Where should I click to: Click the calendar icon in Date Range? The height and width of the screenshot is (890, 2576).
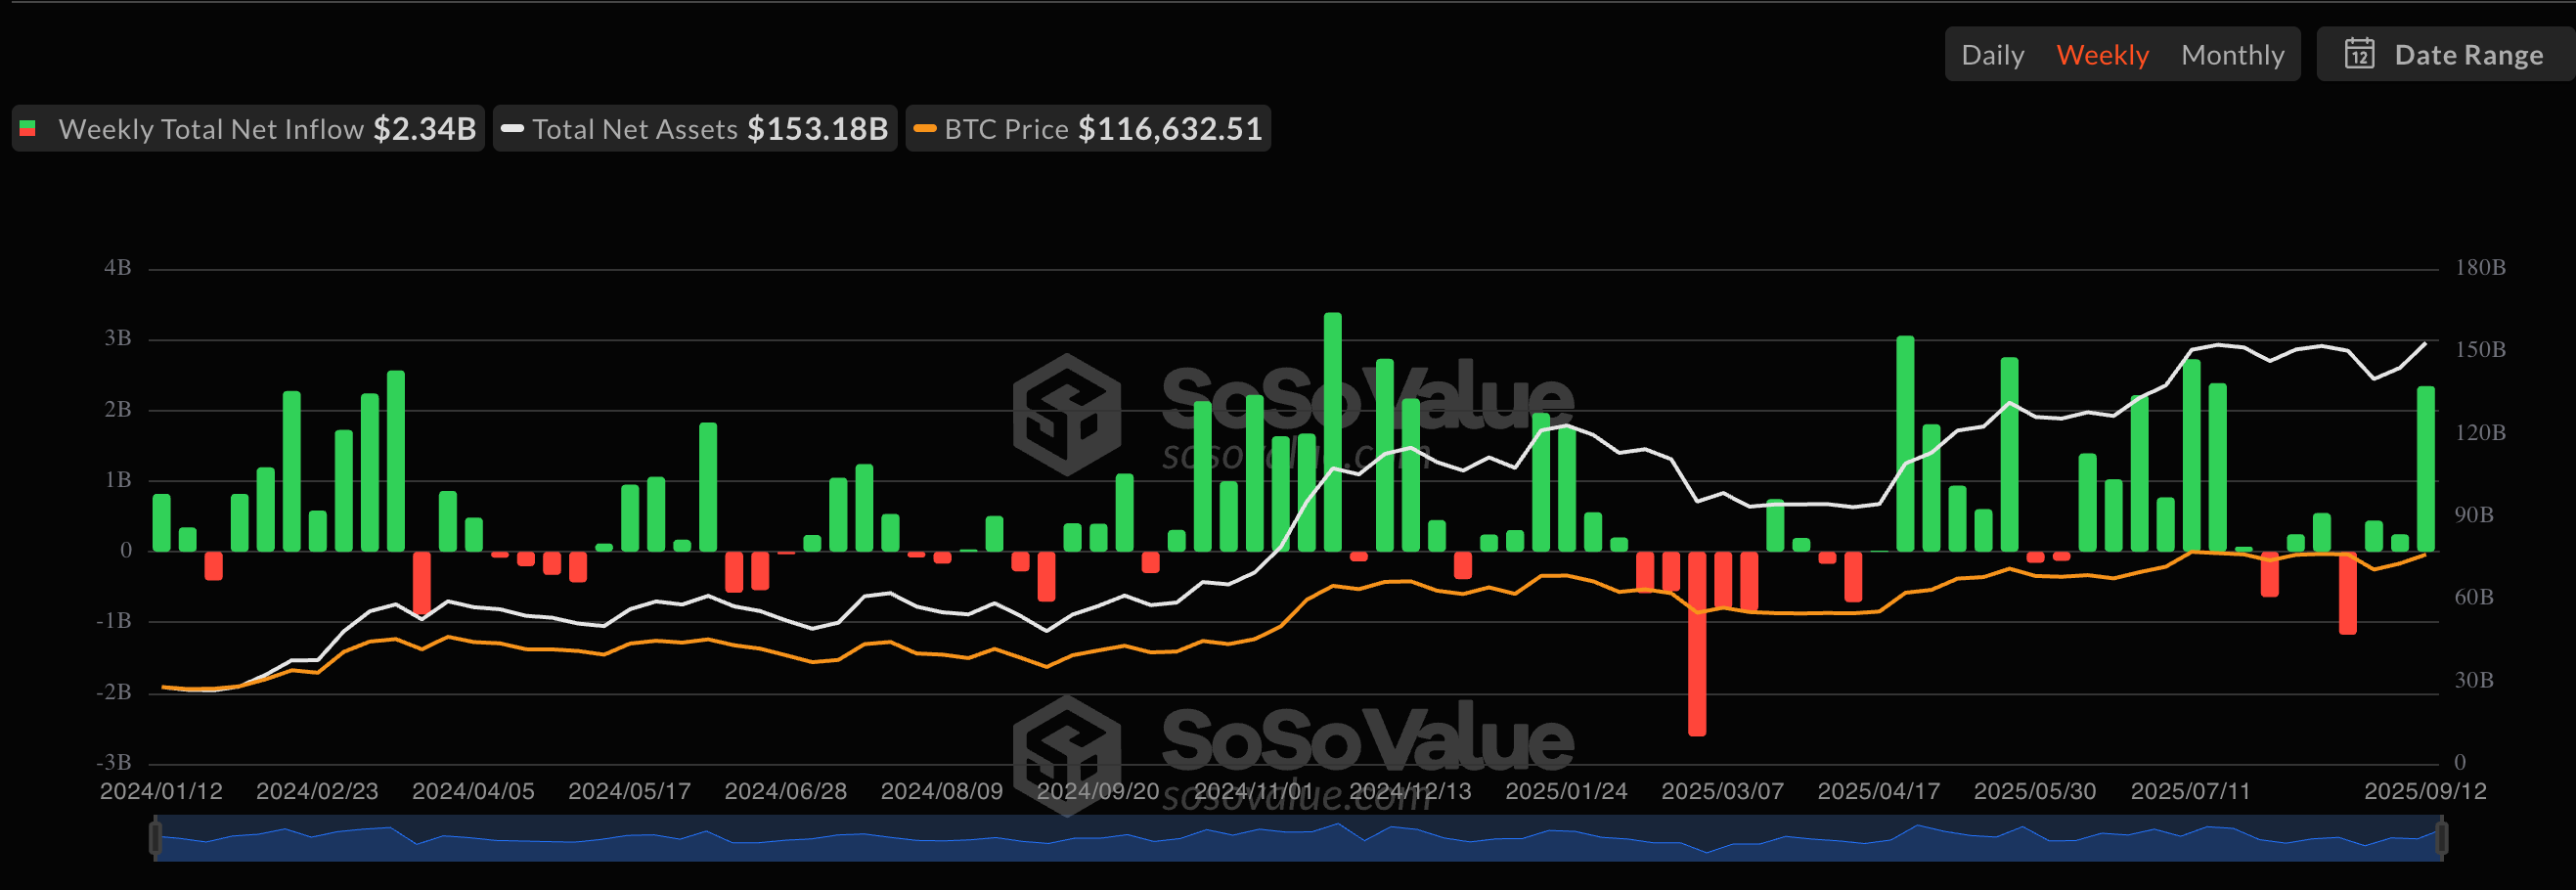2360,54
